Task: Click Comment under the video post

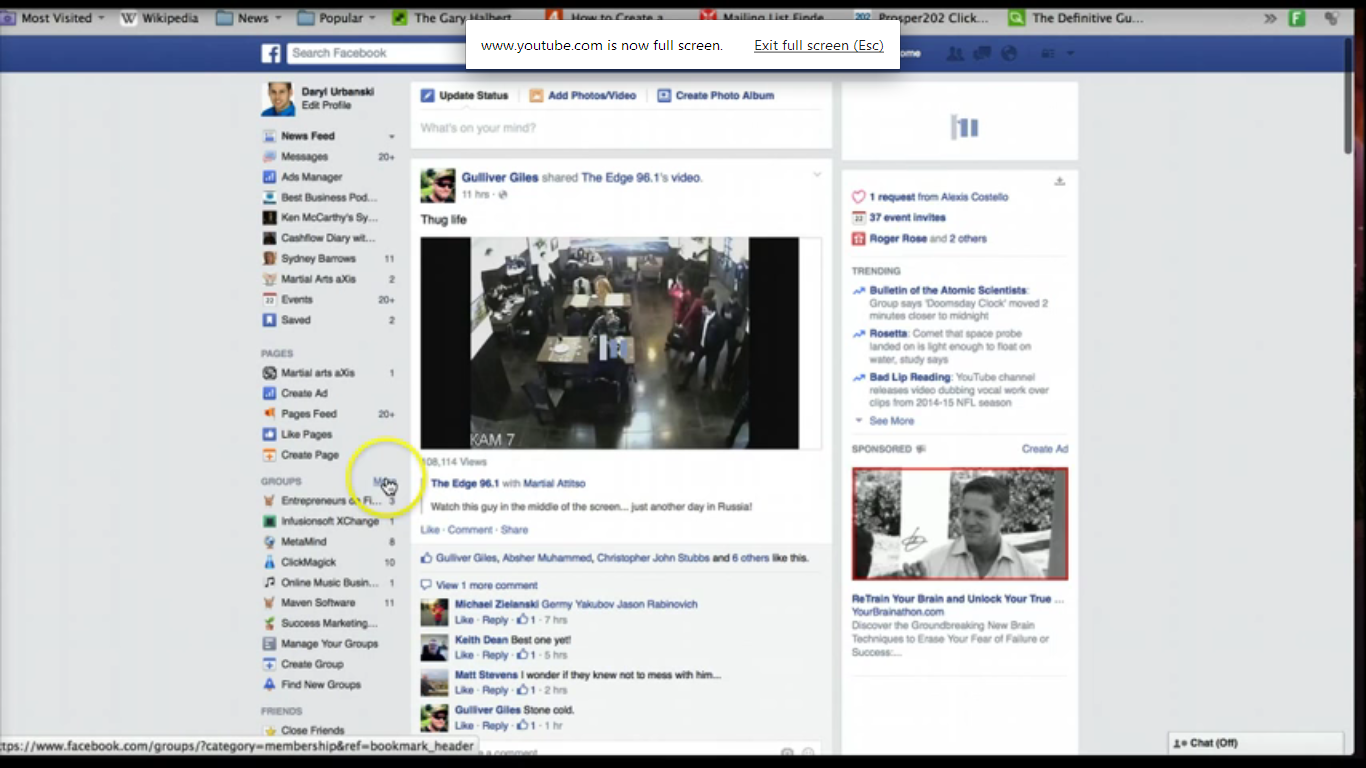Action: pyautogui.click(x=470, y=530)
